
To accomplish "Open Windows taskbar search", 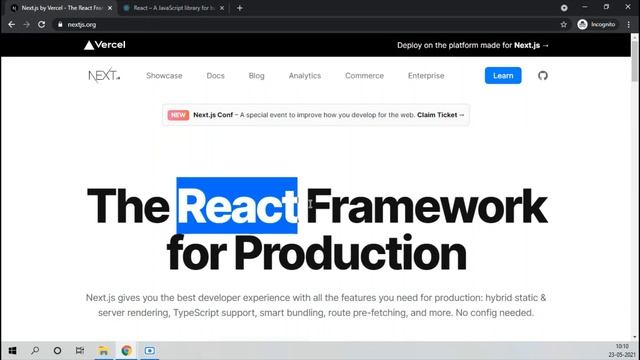I will point(35,350).
